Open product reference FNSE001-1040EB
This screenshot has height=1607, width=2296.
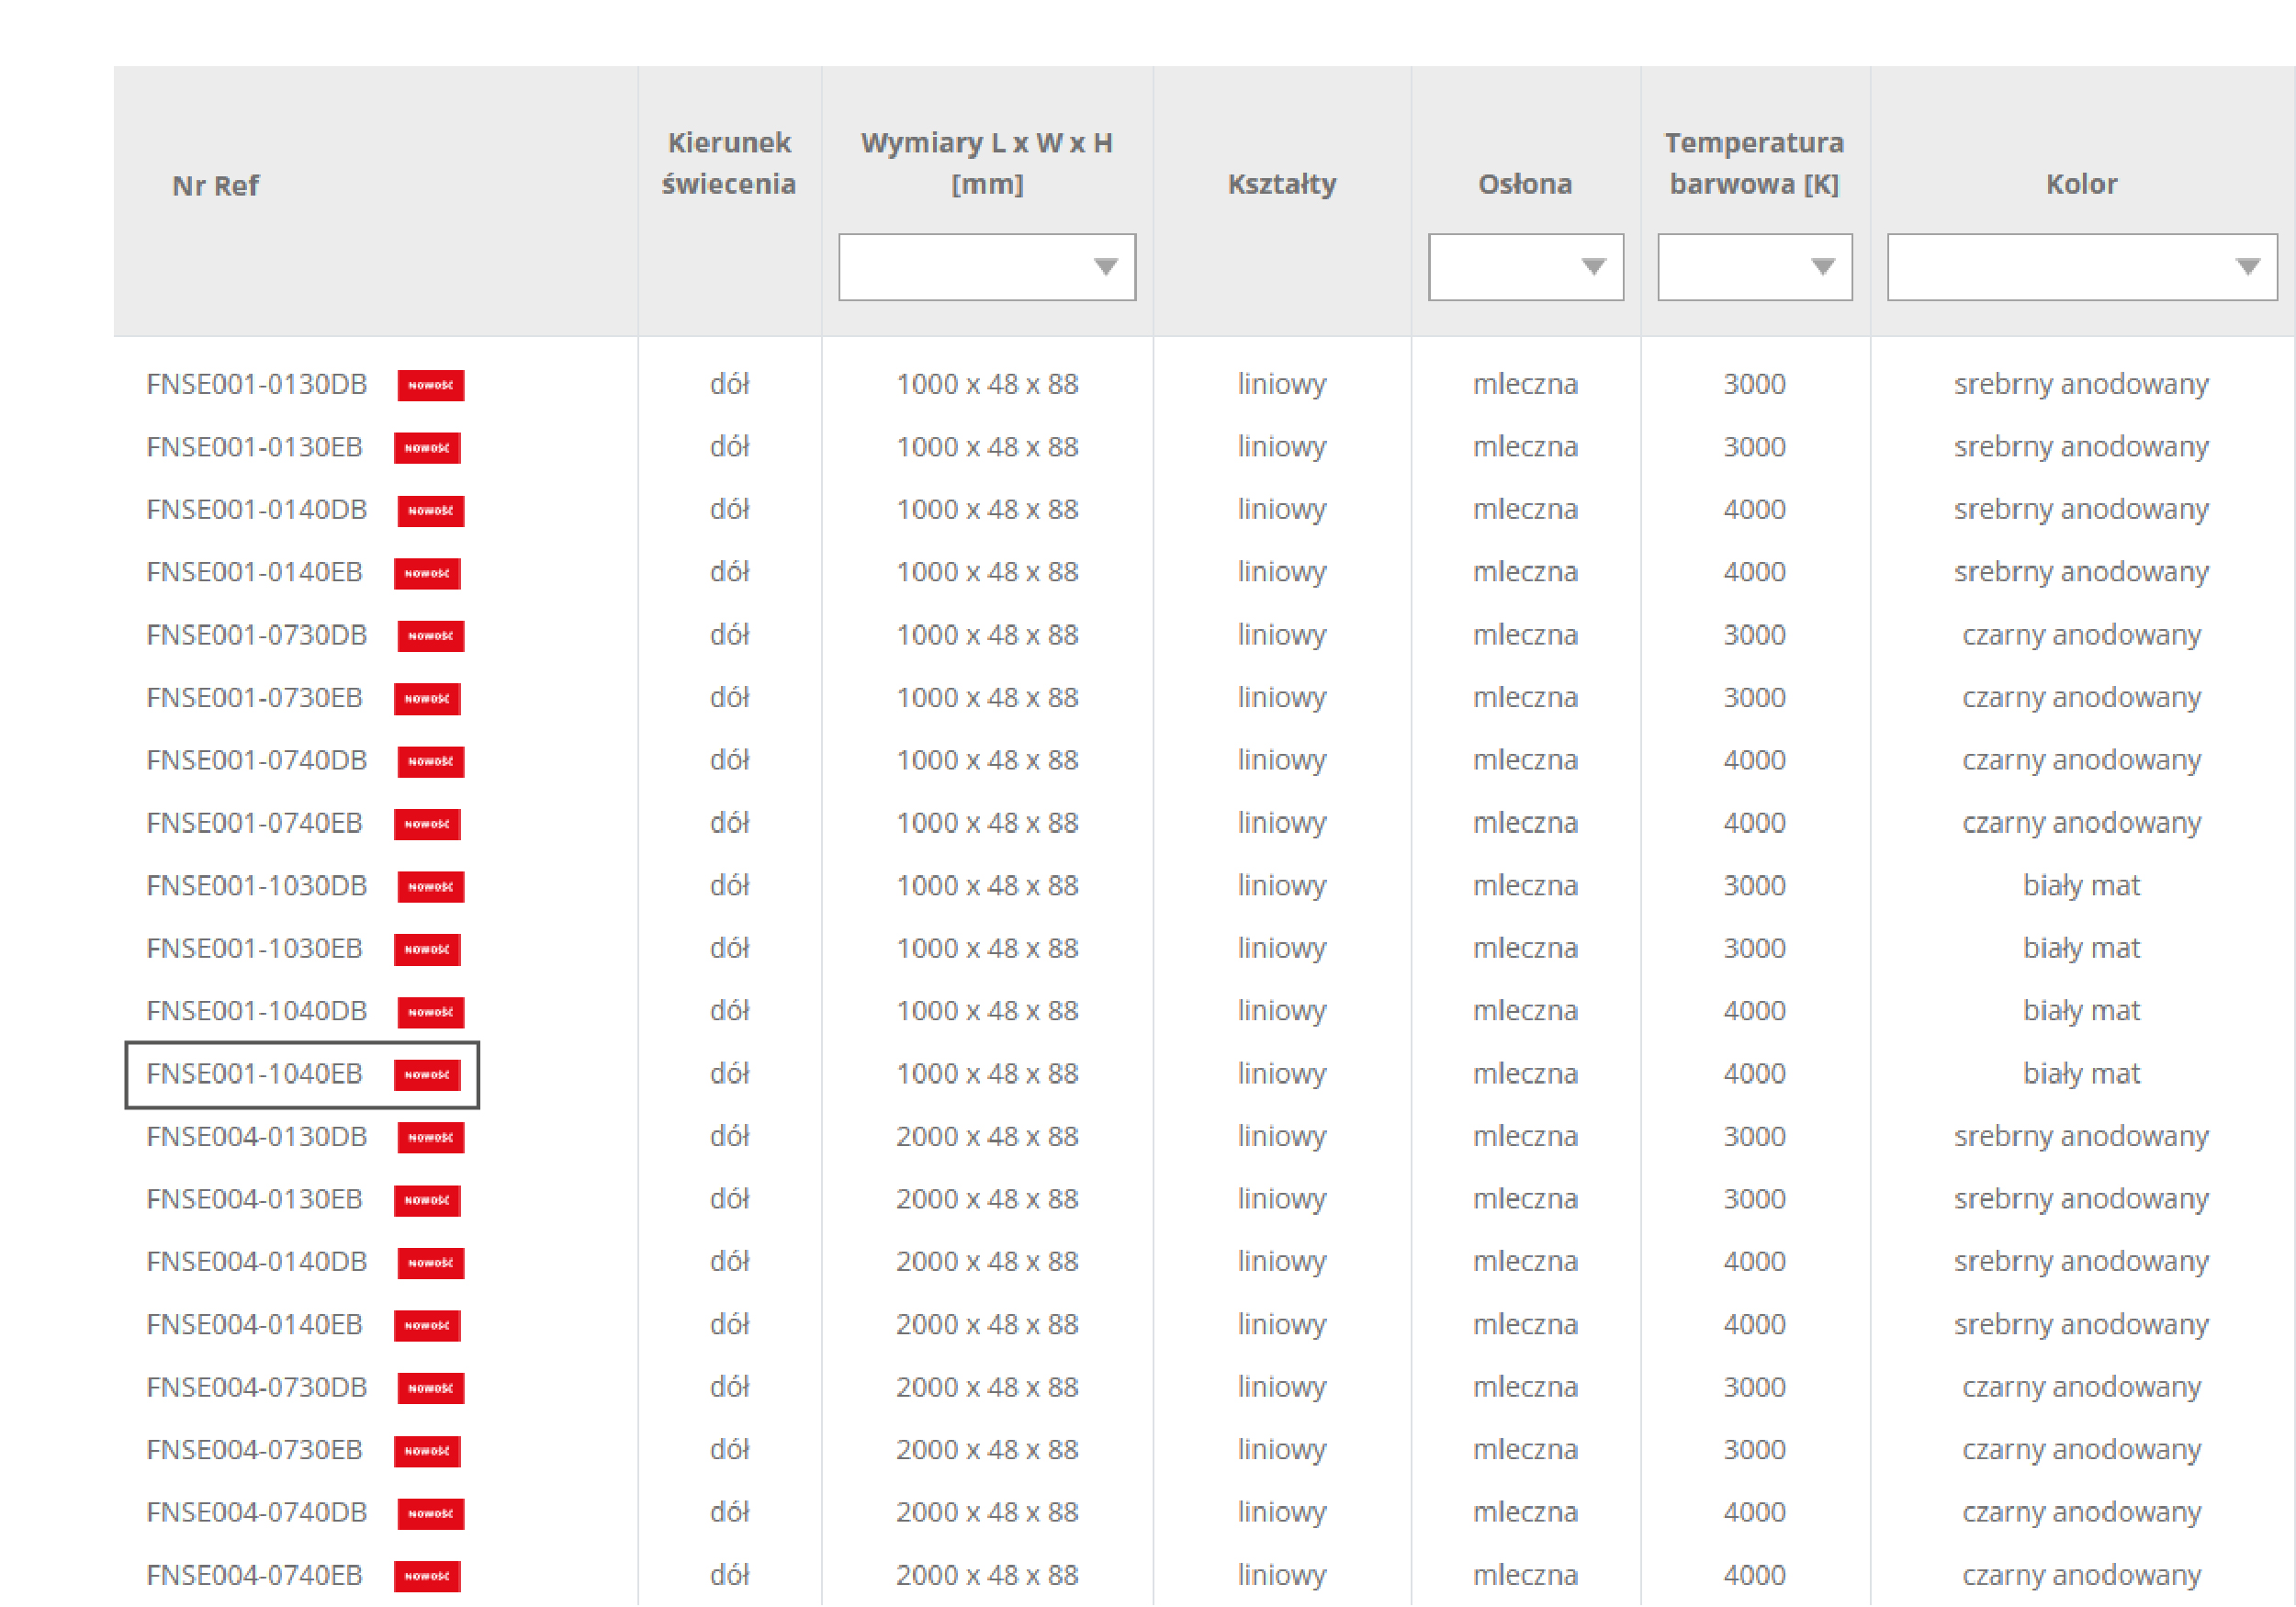coord(254,1075)
